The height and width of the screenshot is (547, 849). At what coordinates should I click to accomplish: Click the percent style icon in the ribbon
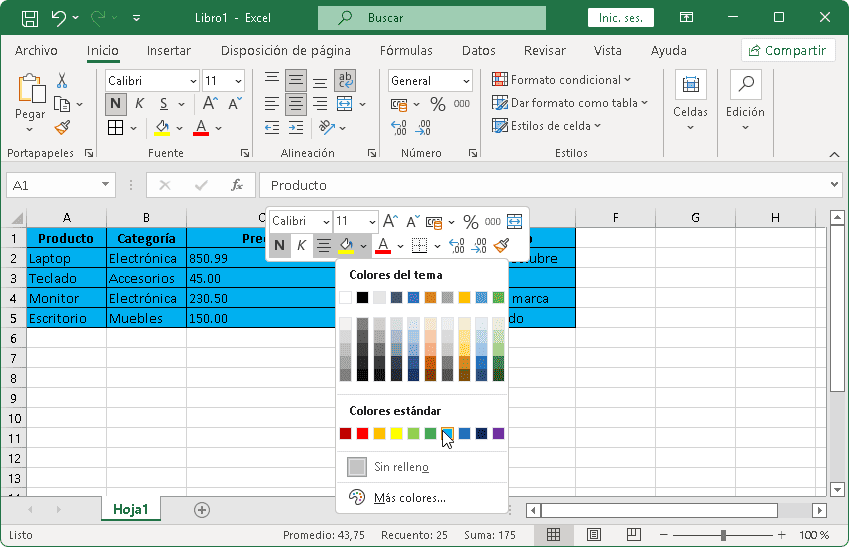coord(437,104)
